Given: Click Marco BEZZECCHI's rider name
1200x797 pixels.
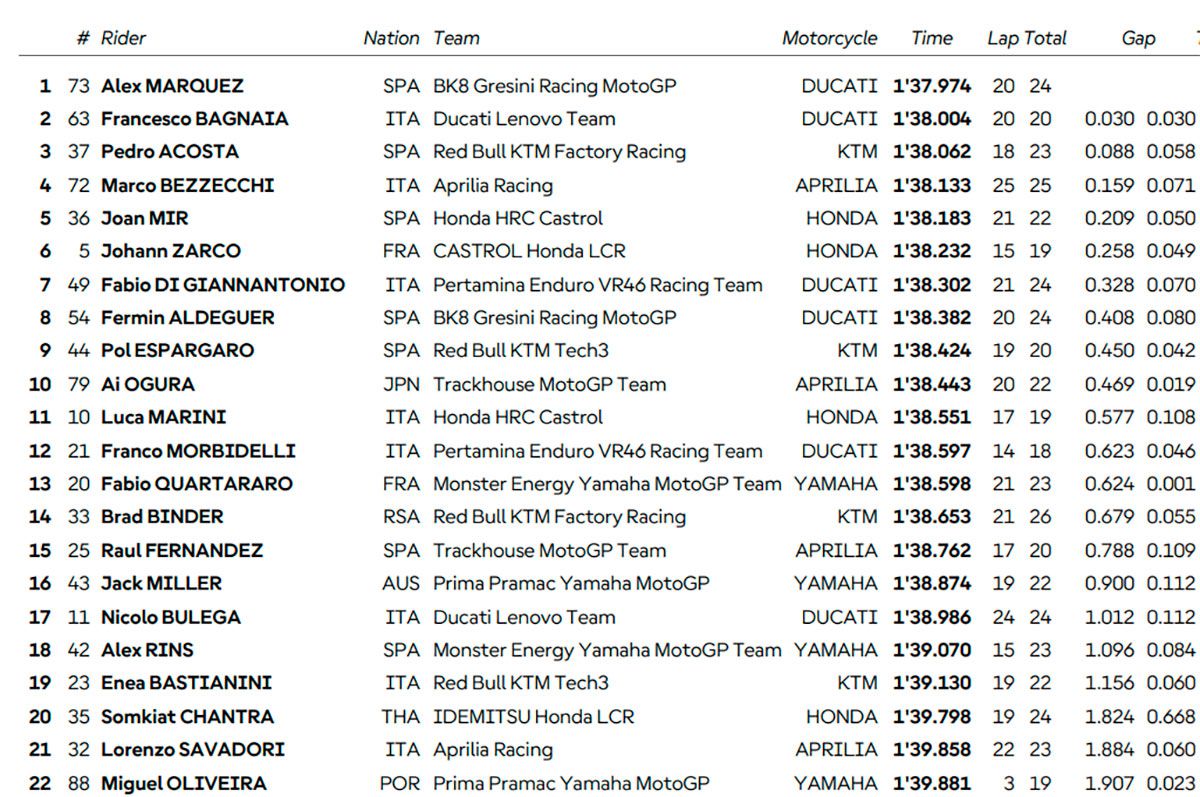Looking at the screenshot, I should 187,185.
